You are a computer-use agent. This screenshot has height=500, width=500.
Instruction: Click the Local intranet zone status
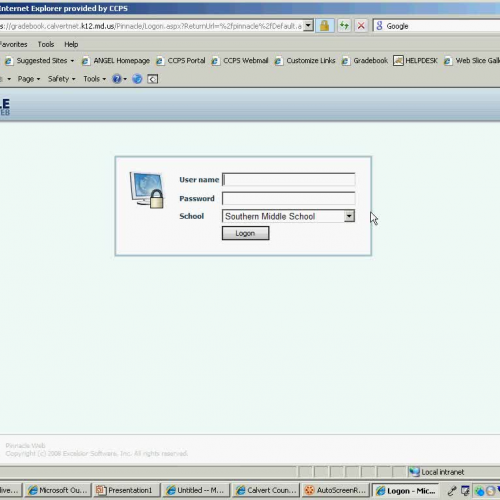(437, 472)
